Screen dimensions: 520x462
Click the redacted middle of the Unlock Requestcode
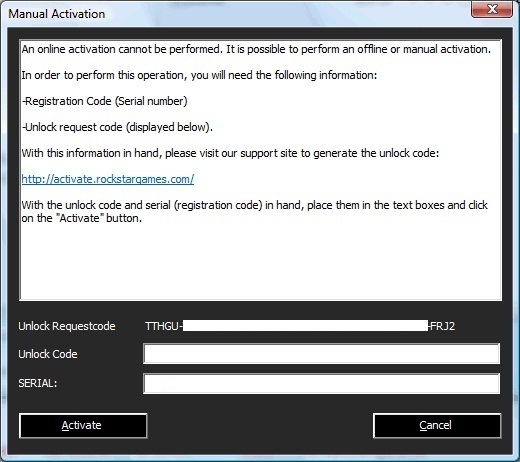305,326
